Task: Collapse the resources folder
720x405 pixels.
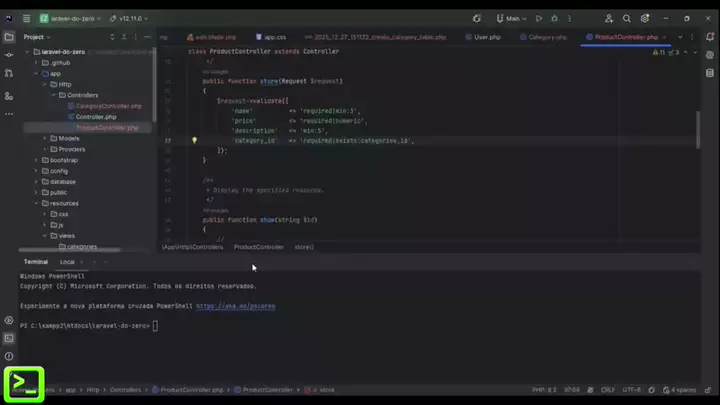Action: click(36, 203)
